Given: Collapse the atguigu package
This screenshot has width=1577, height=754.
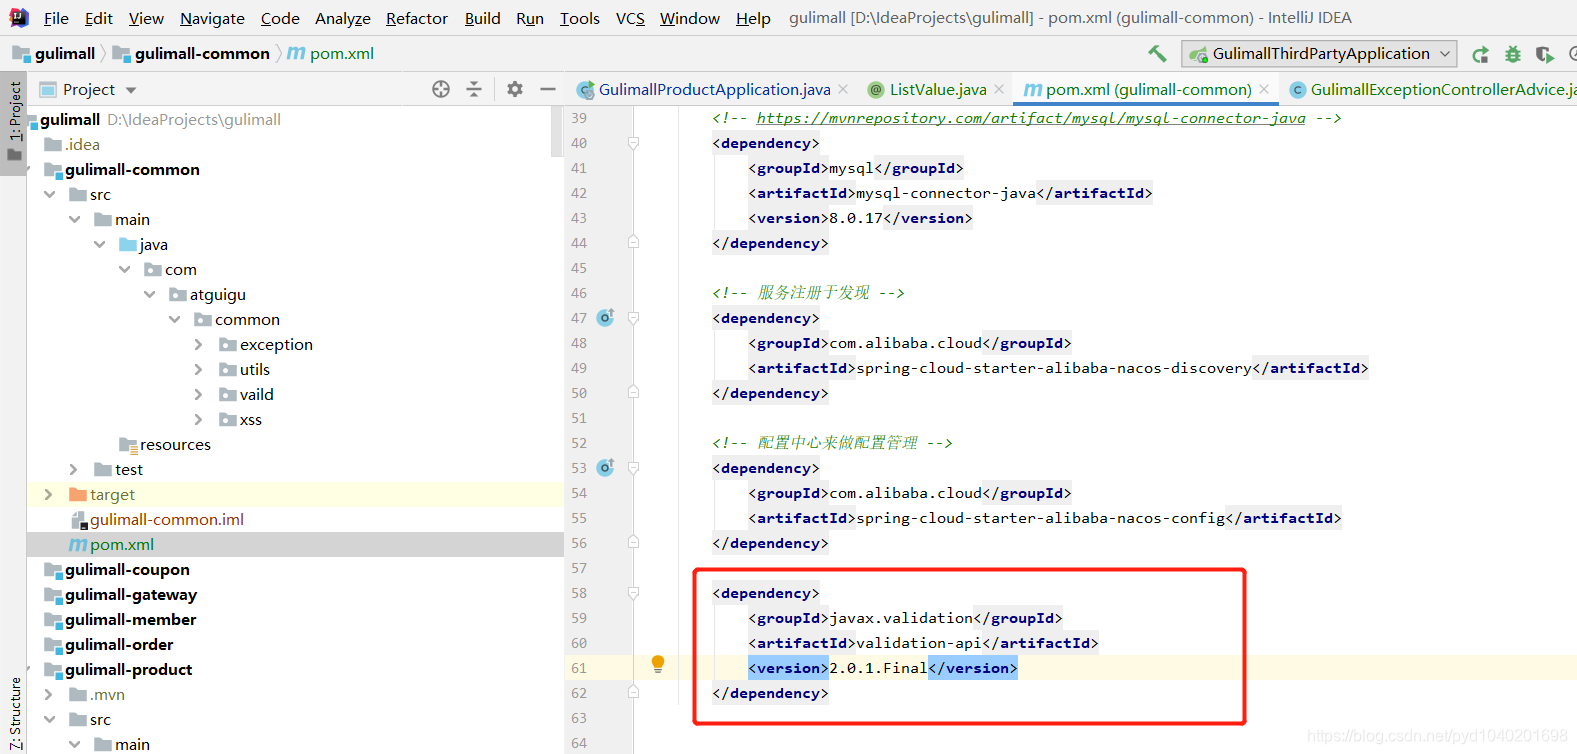Looking at the screenshot, I should (x=150, y=294).
